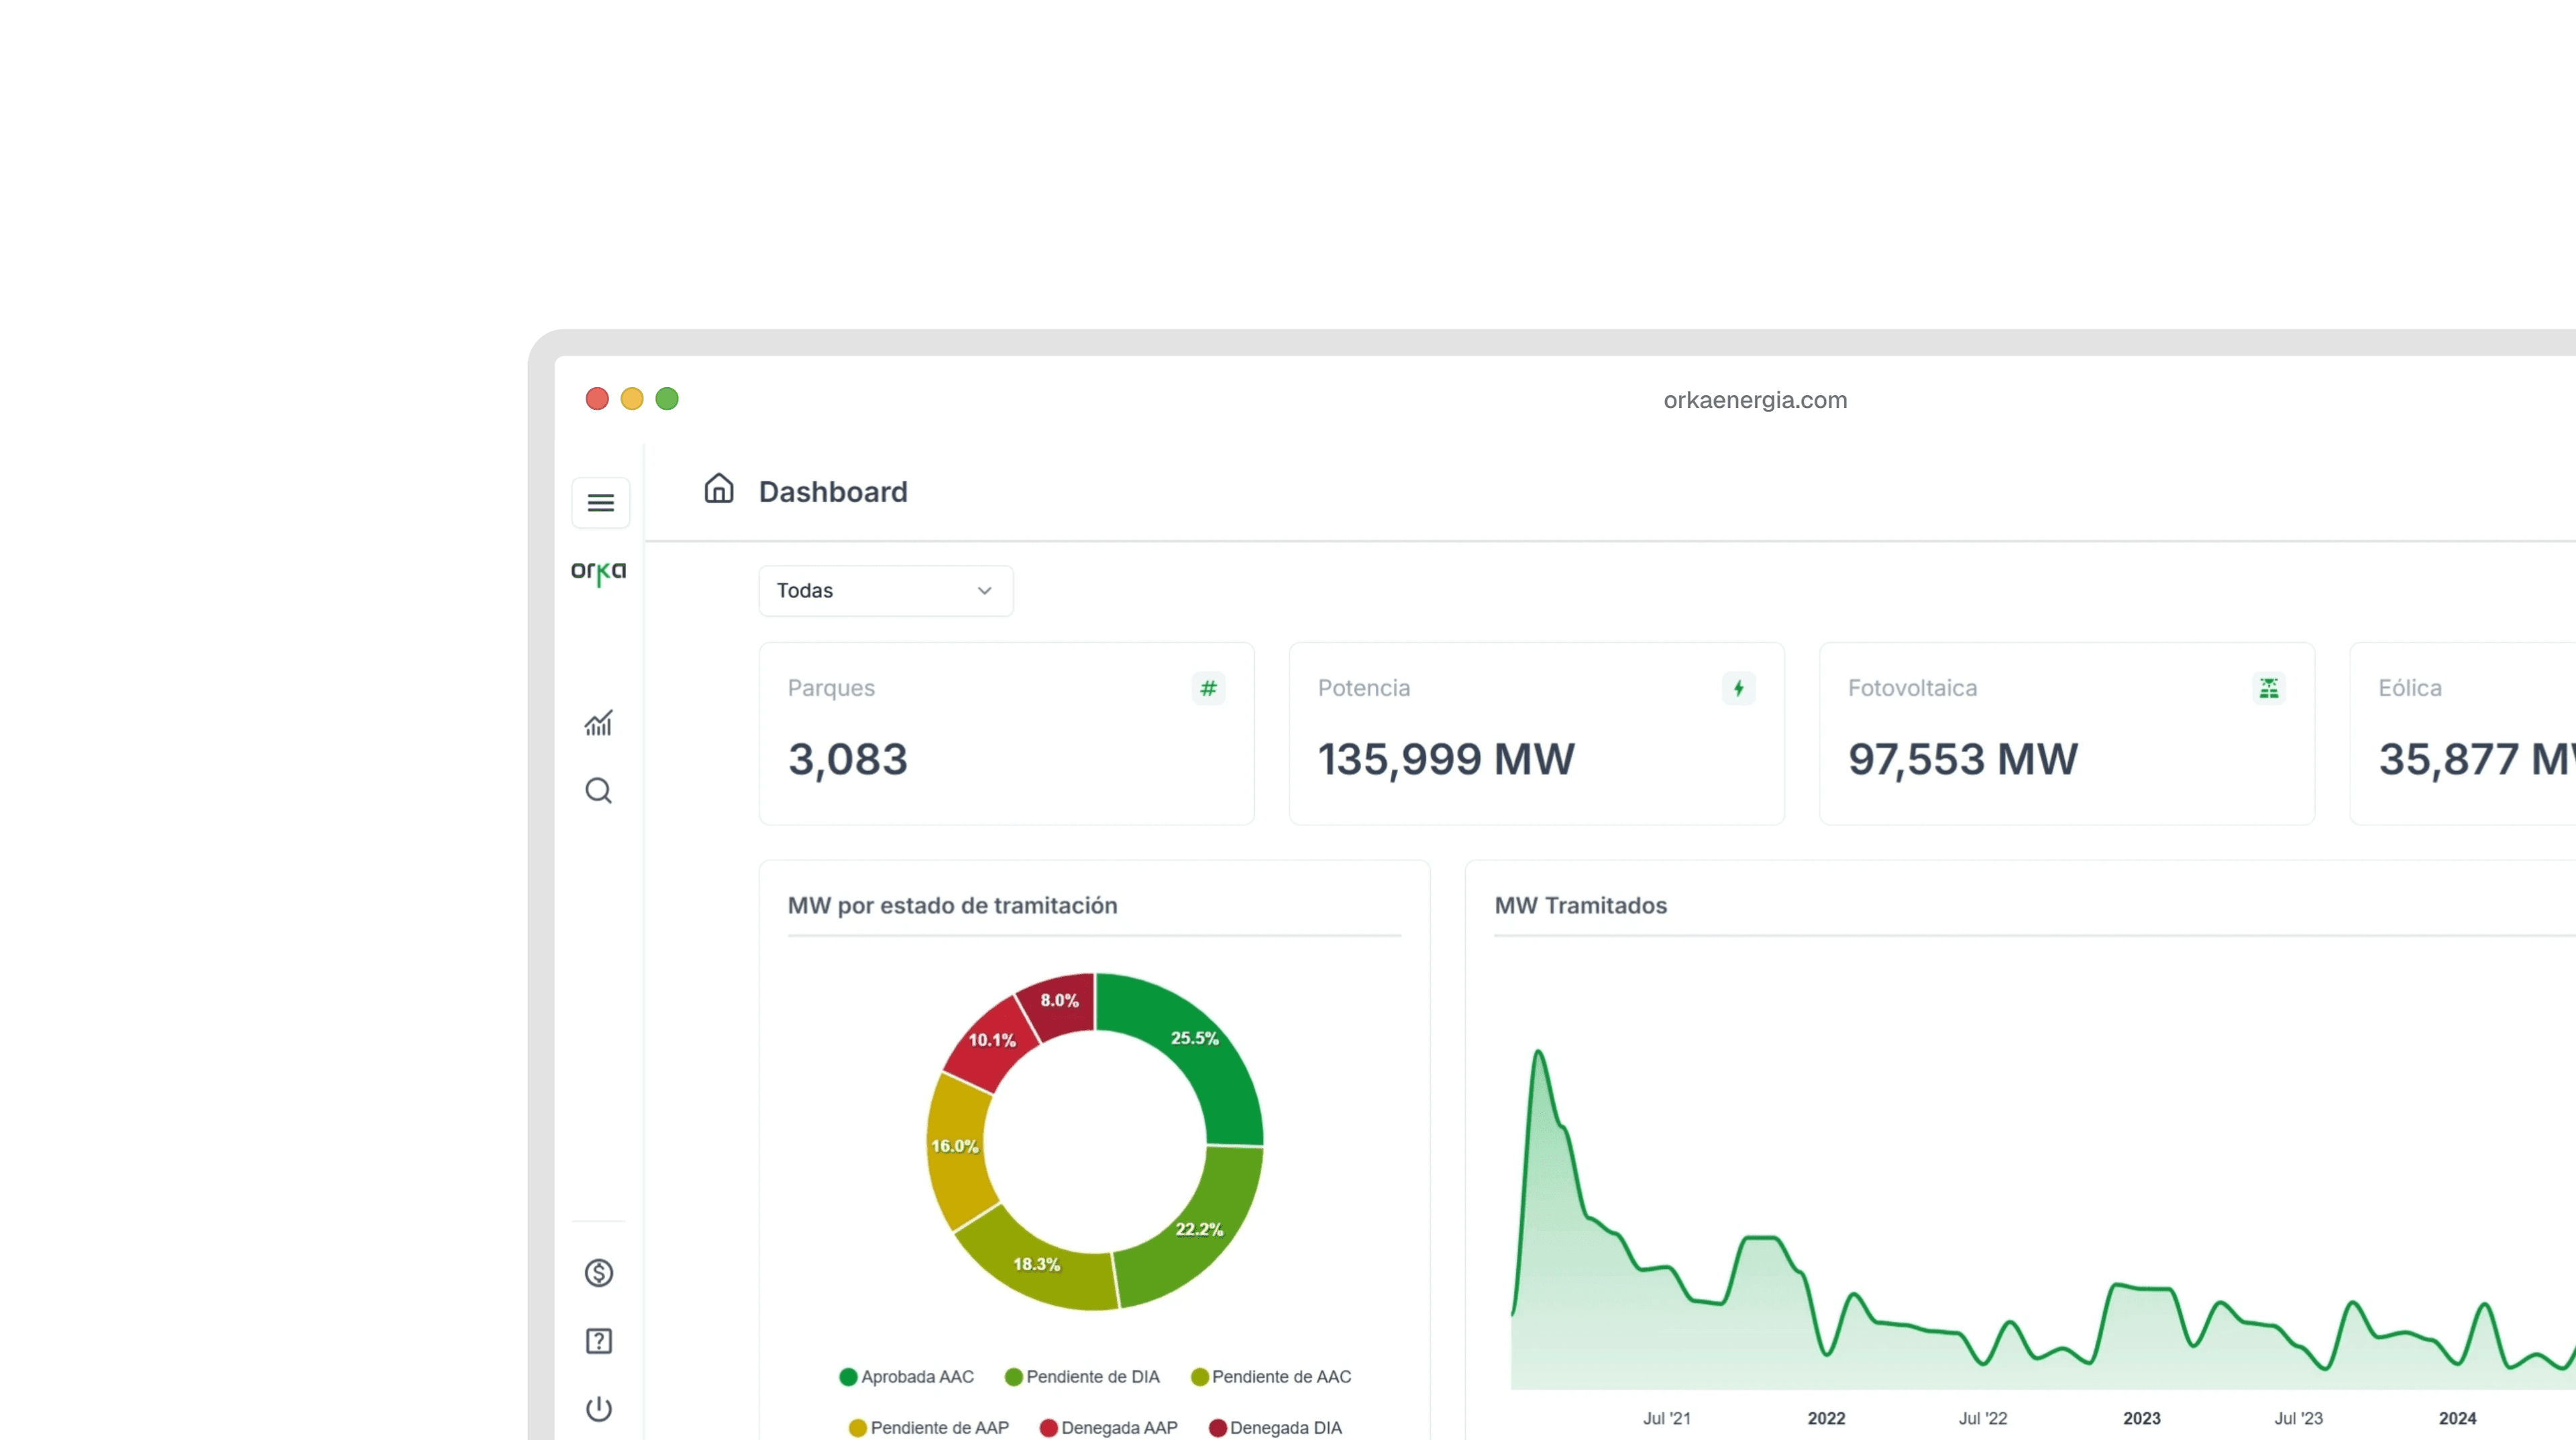Click the orkaenergia.com address bar
Screen dimensions: 2576x1440
click(x=1754, y=400)
